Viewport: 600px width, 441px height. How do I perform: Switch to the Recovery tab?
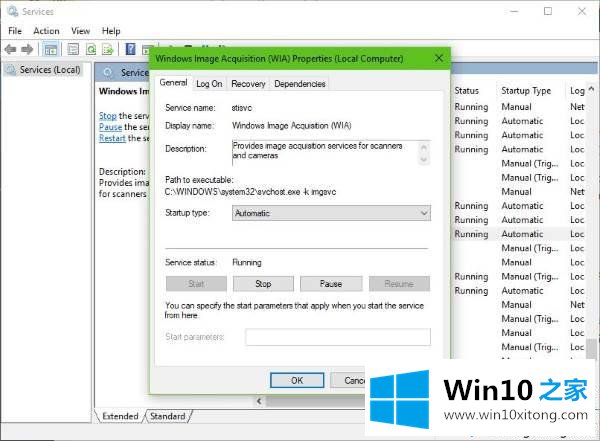point(248,84)
